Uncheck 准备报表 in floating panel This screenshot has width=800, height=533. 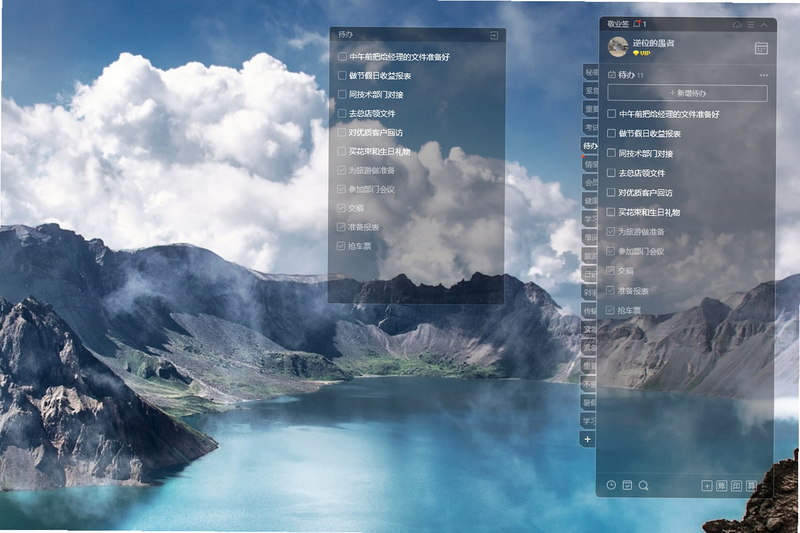tap(341, 227)
